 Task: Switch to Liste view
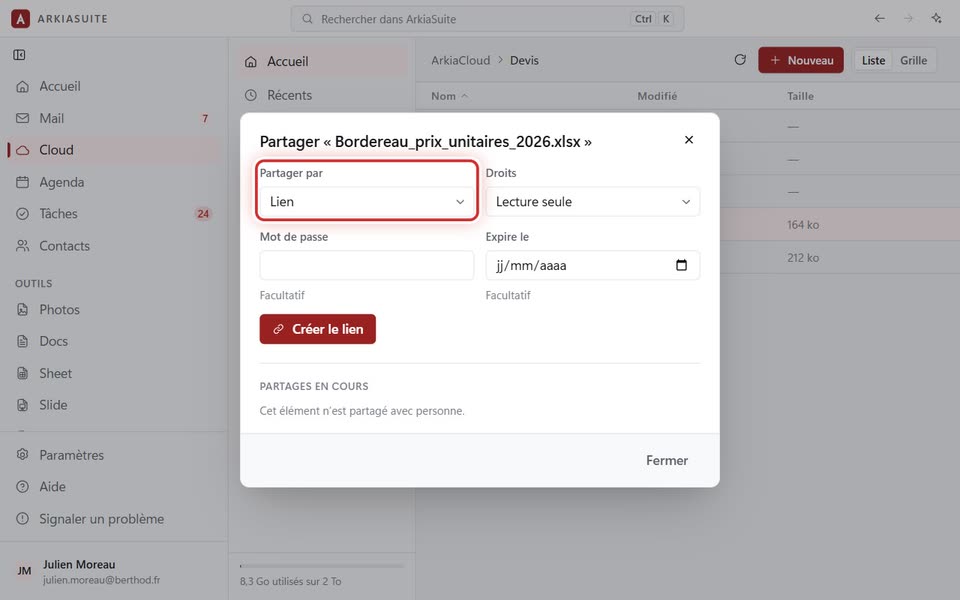873,60
